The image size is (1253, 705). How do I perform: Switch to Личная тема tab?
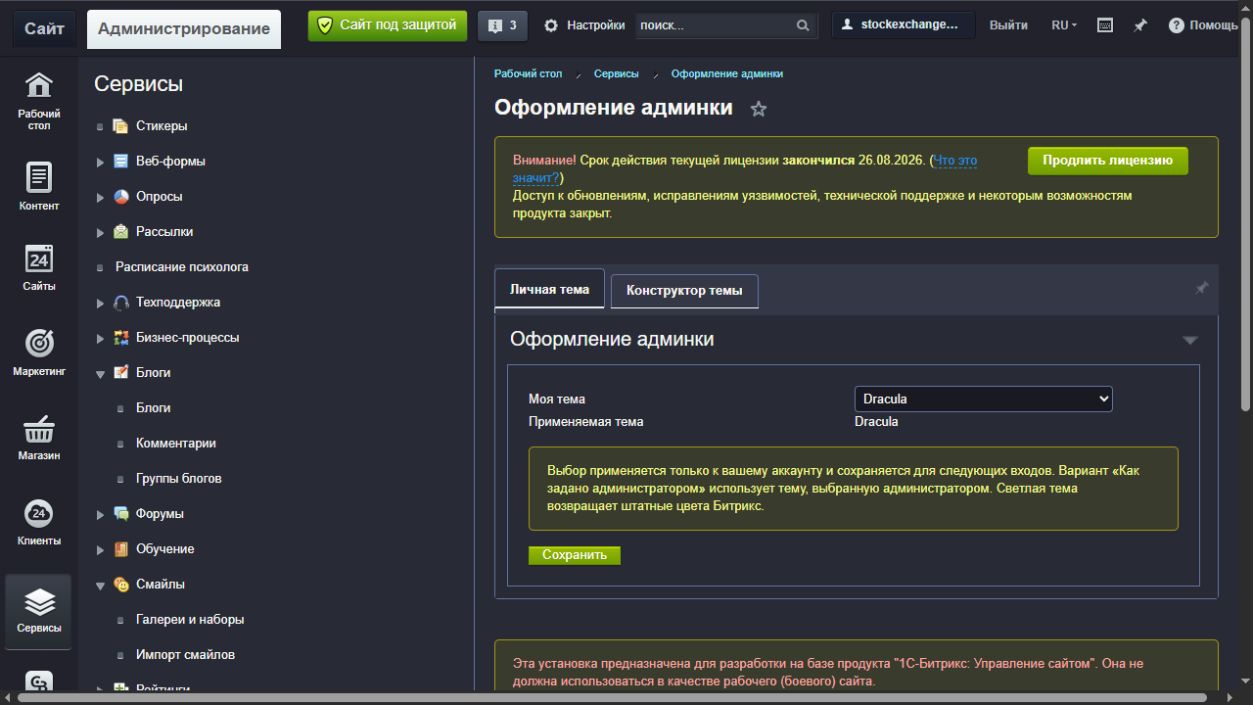click(549, 289)
